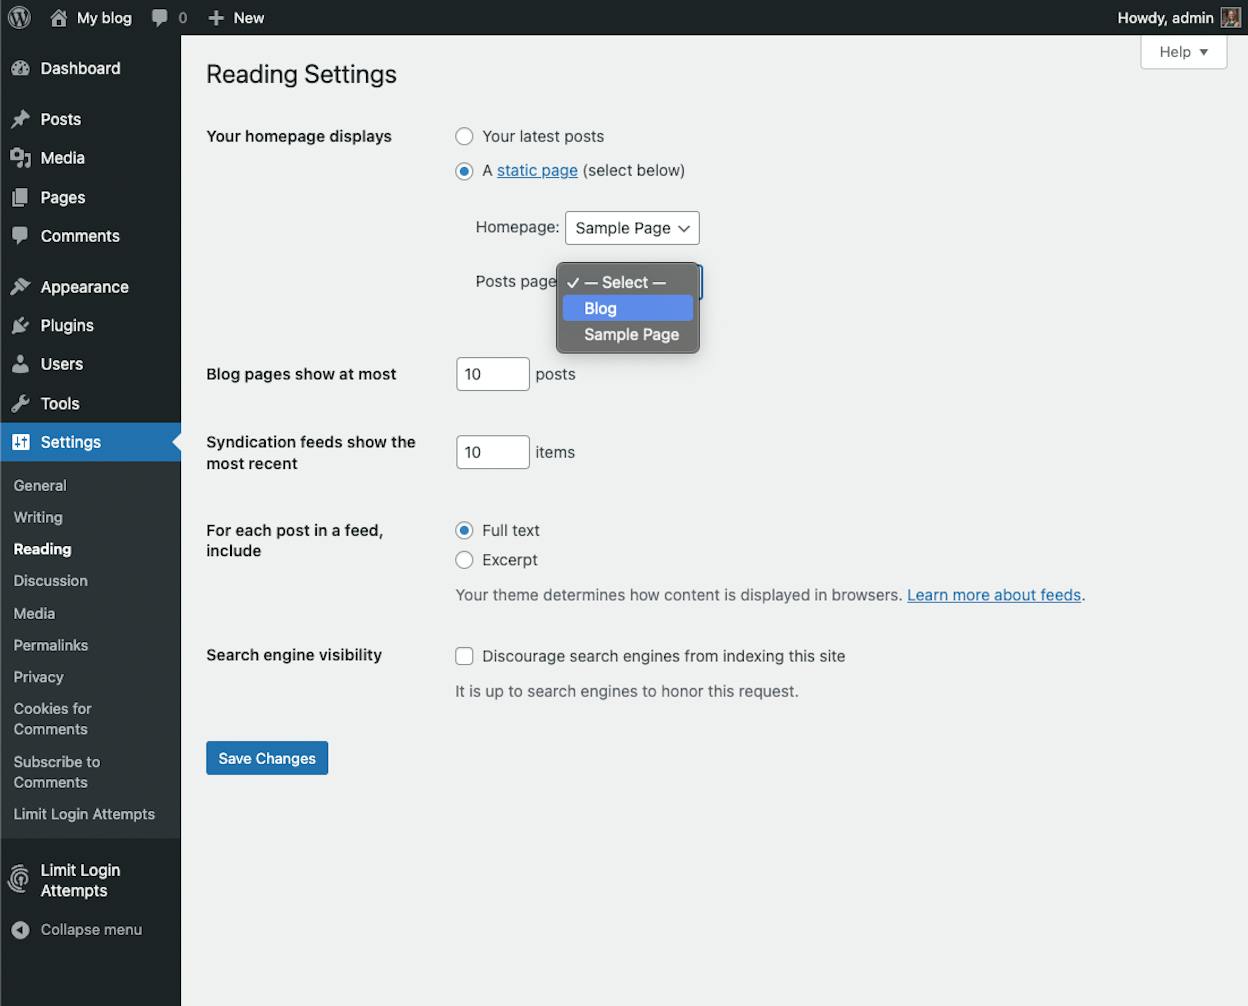Viewport: 1248px width, 1006px height.
Task: Click the Tools wrench icon
Action: pyautogui.click(x=20, y=404)
